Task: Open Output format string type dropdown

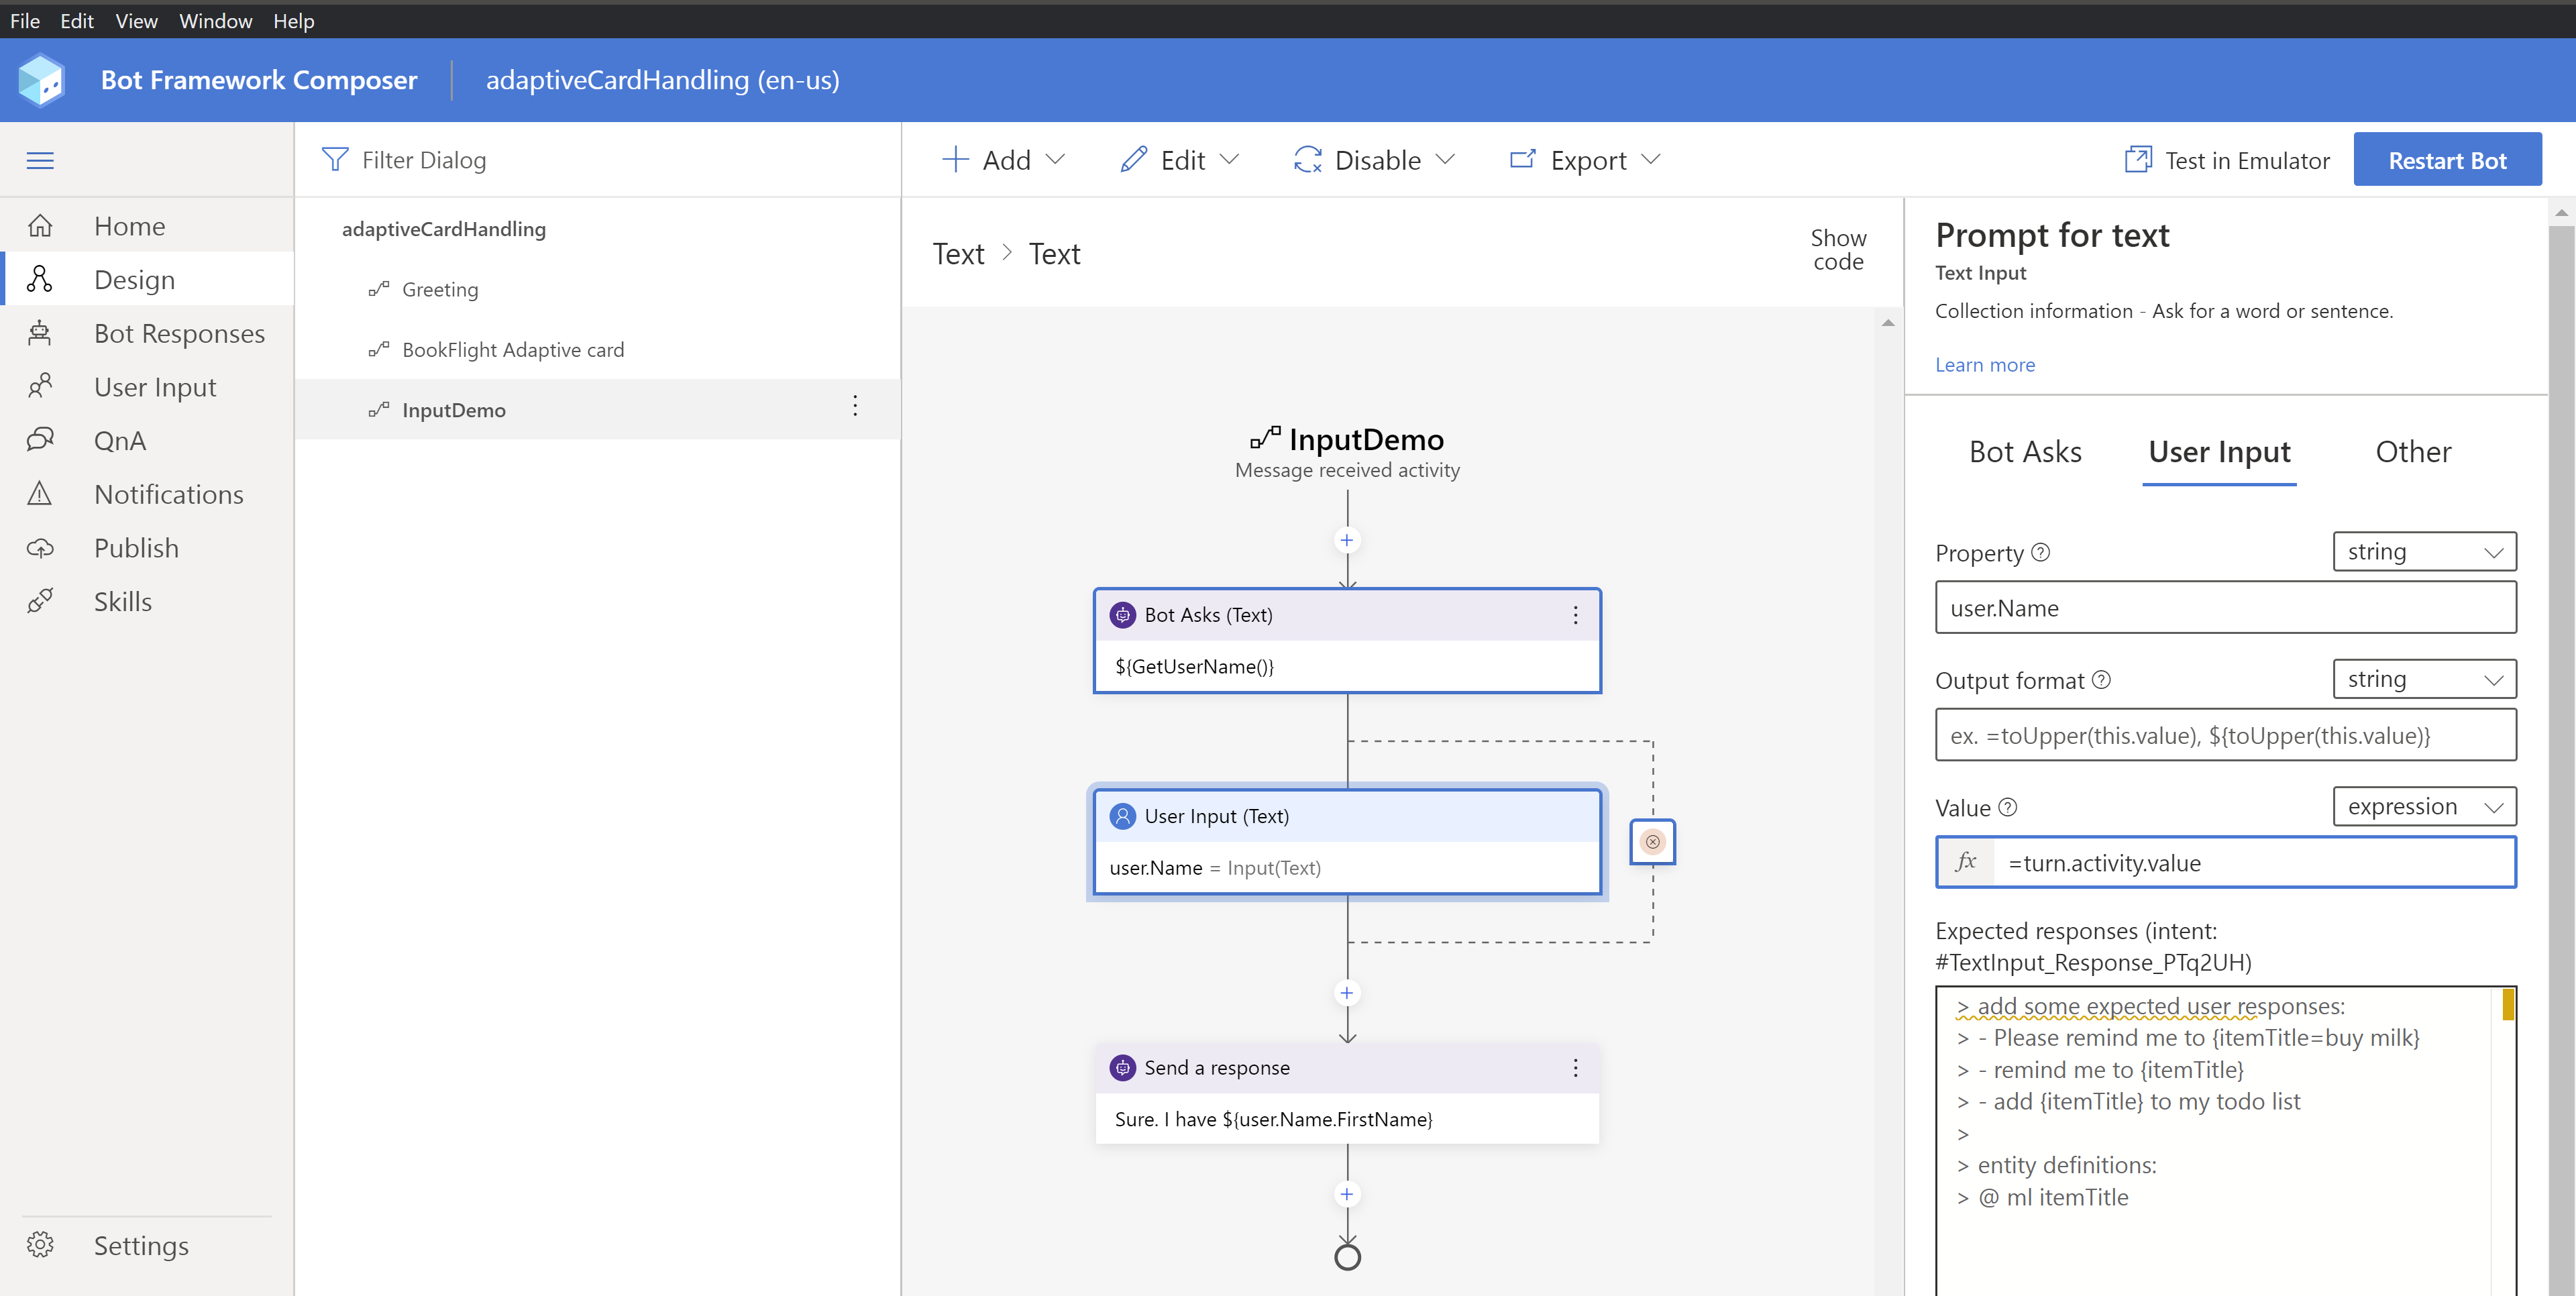Action: click(2424, 679)
